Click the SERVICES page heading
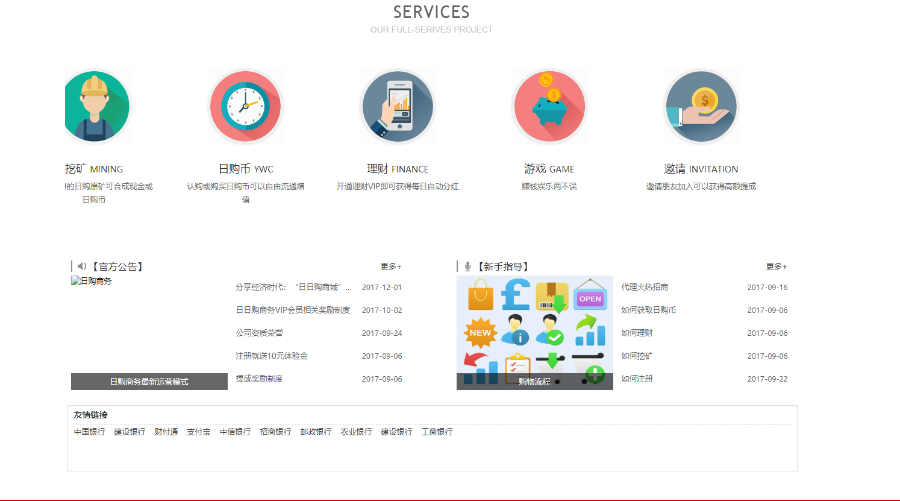Screen dimensions: 900x501 click(x=432, y=12)
